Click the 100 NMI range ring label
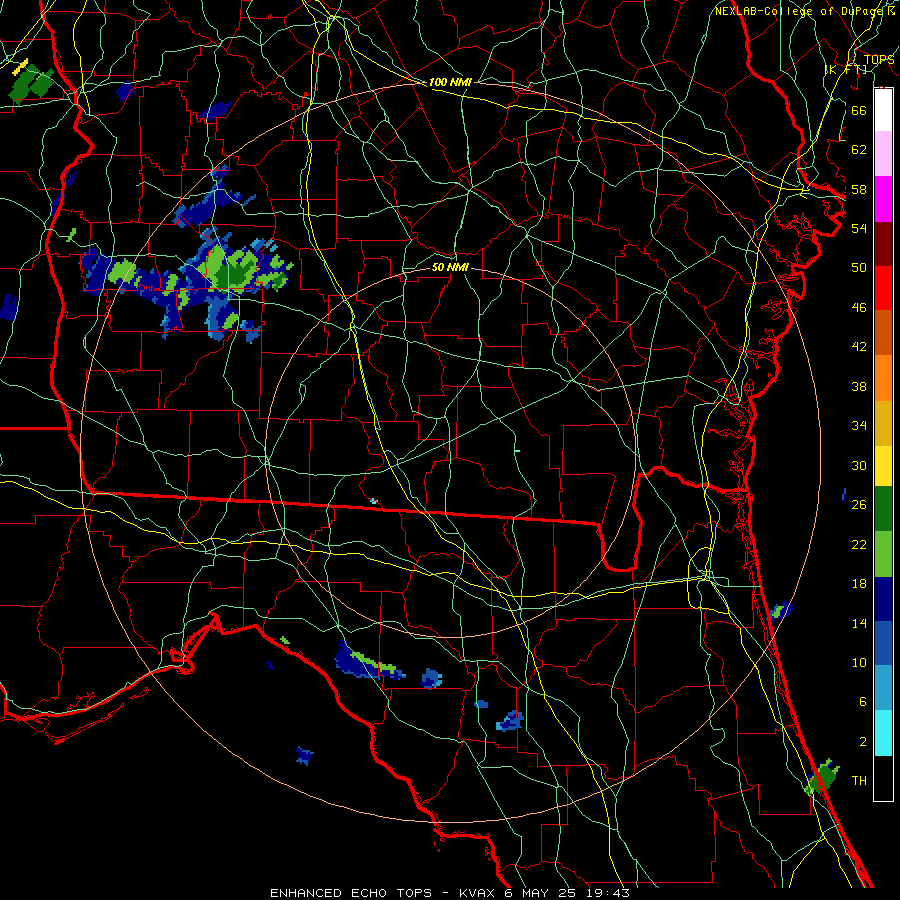This screenshot has width=900, height=900. click(x=450, y=82)
